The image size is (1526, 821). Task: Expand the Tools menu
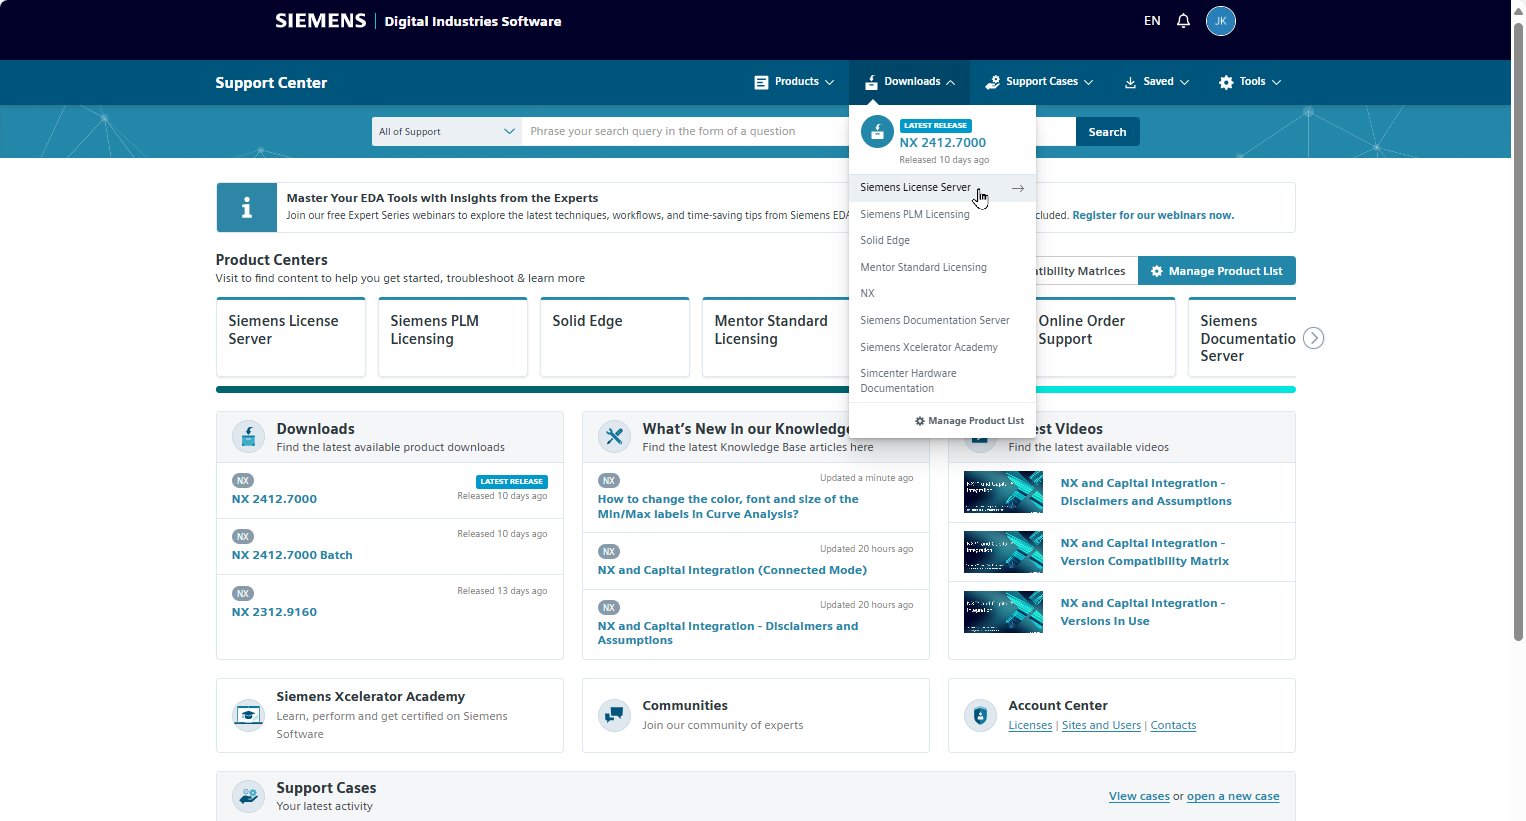point(1250,82)
